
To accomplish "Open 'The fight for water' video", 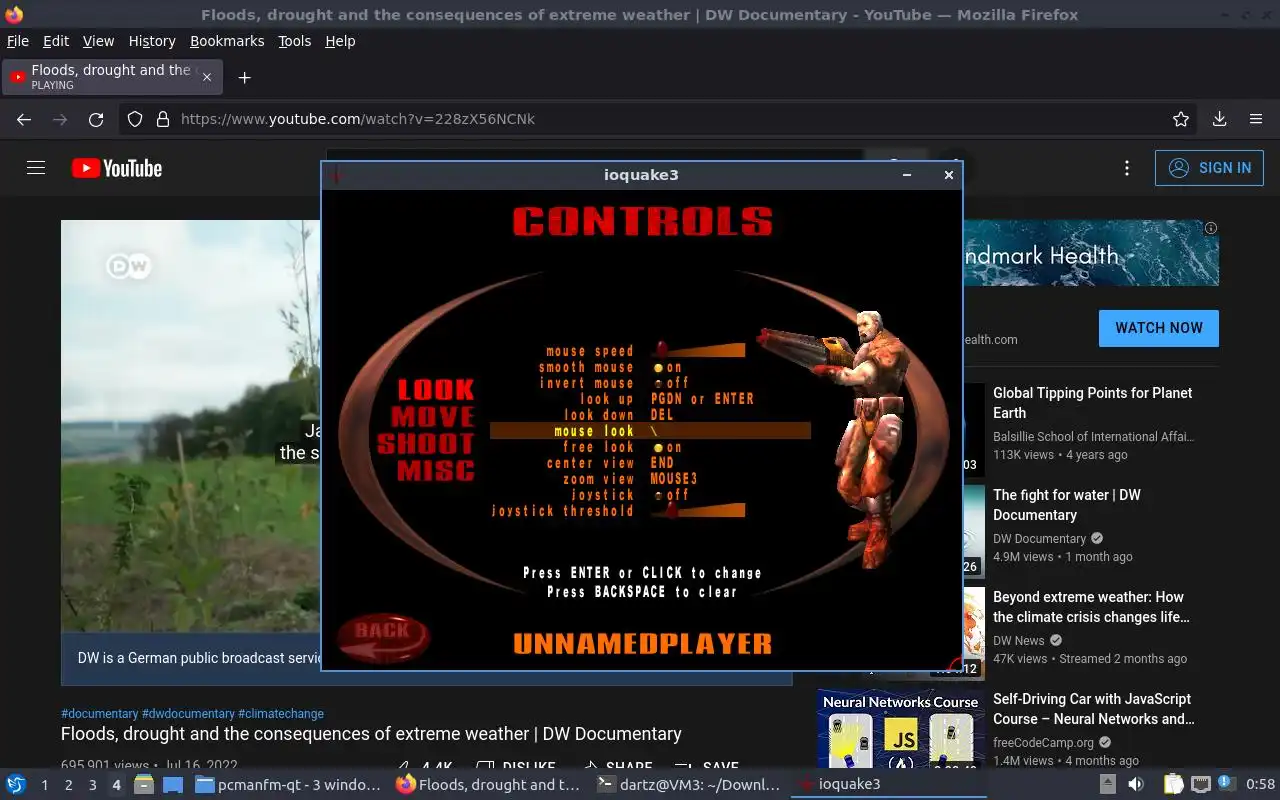I will 1066,505.
